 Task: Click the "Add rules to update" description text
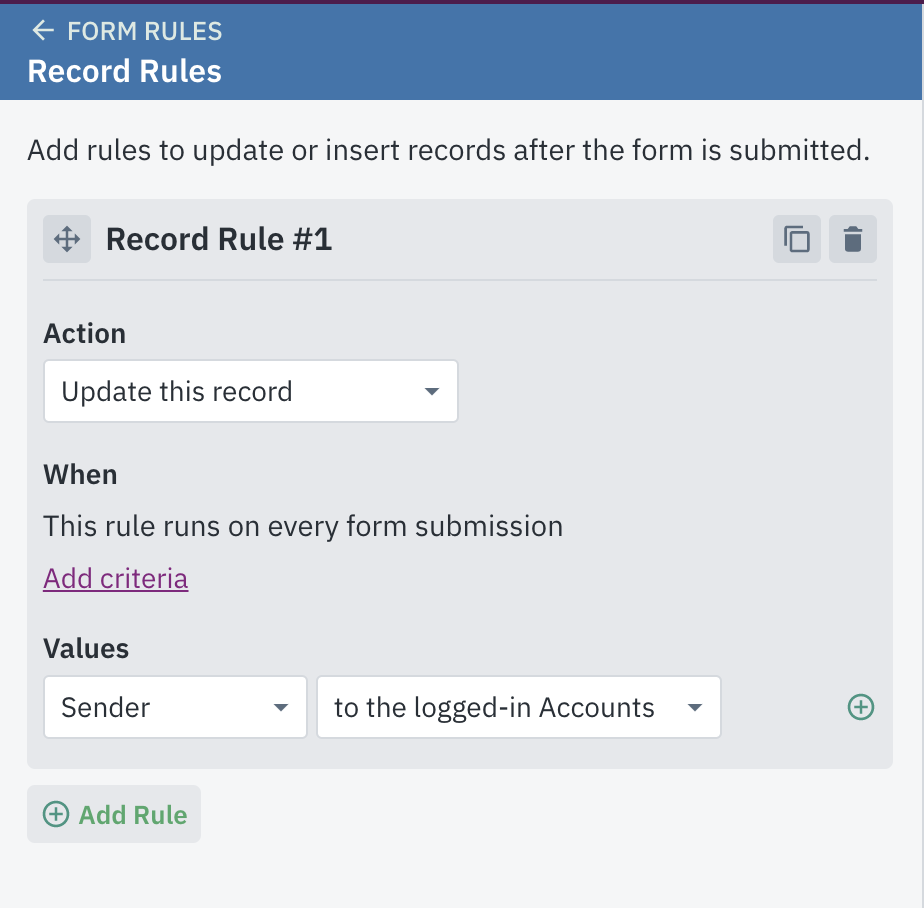pyautogui.click(x=448, y=151)
